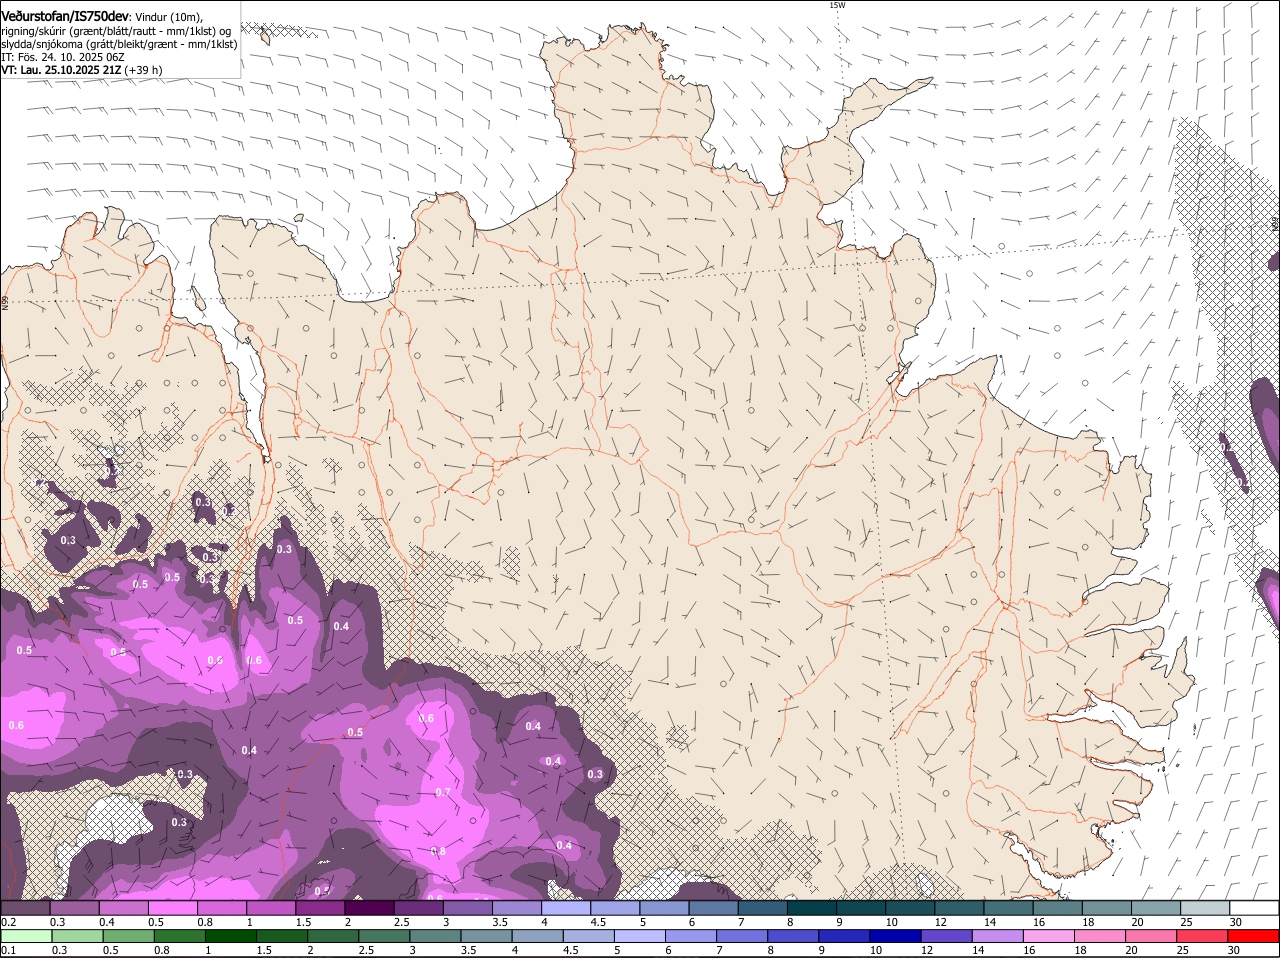This screenshot has height=958, width=1280.
Task: Click the 0.2 label on the upper scale
Action: tap(8, 922)
